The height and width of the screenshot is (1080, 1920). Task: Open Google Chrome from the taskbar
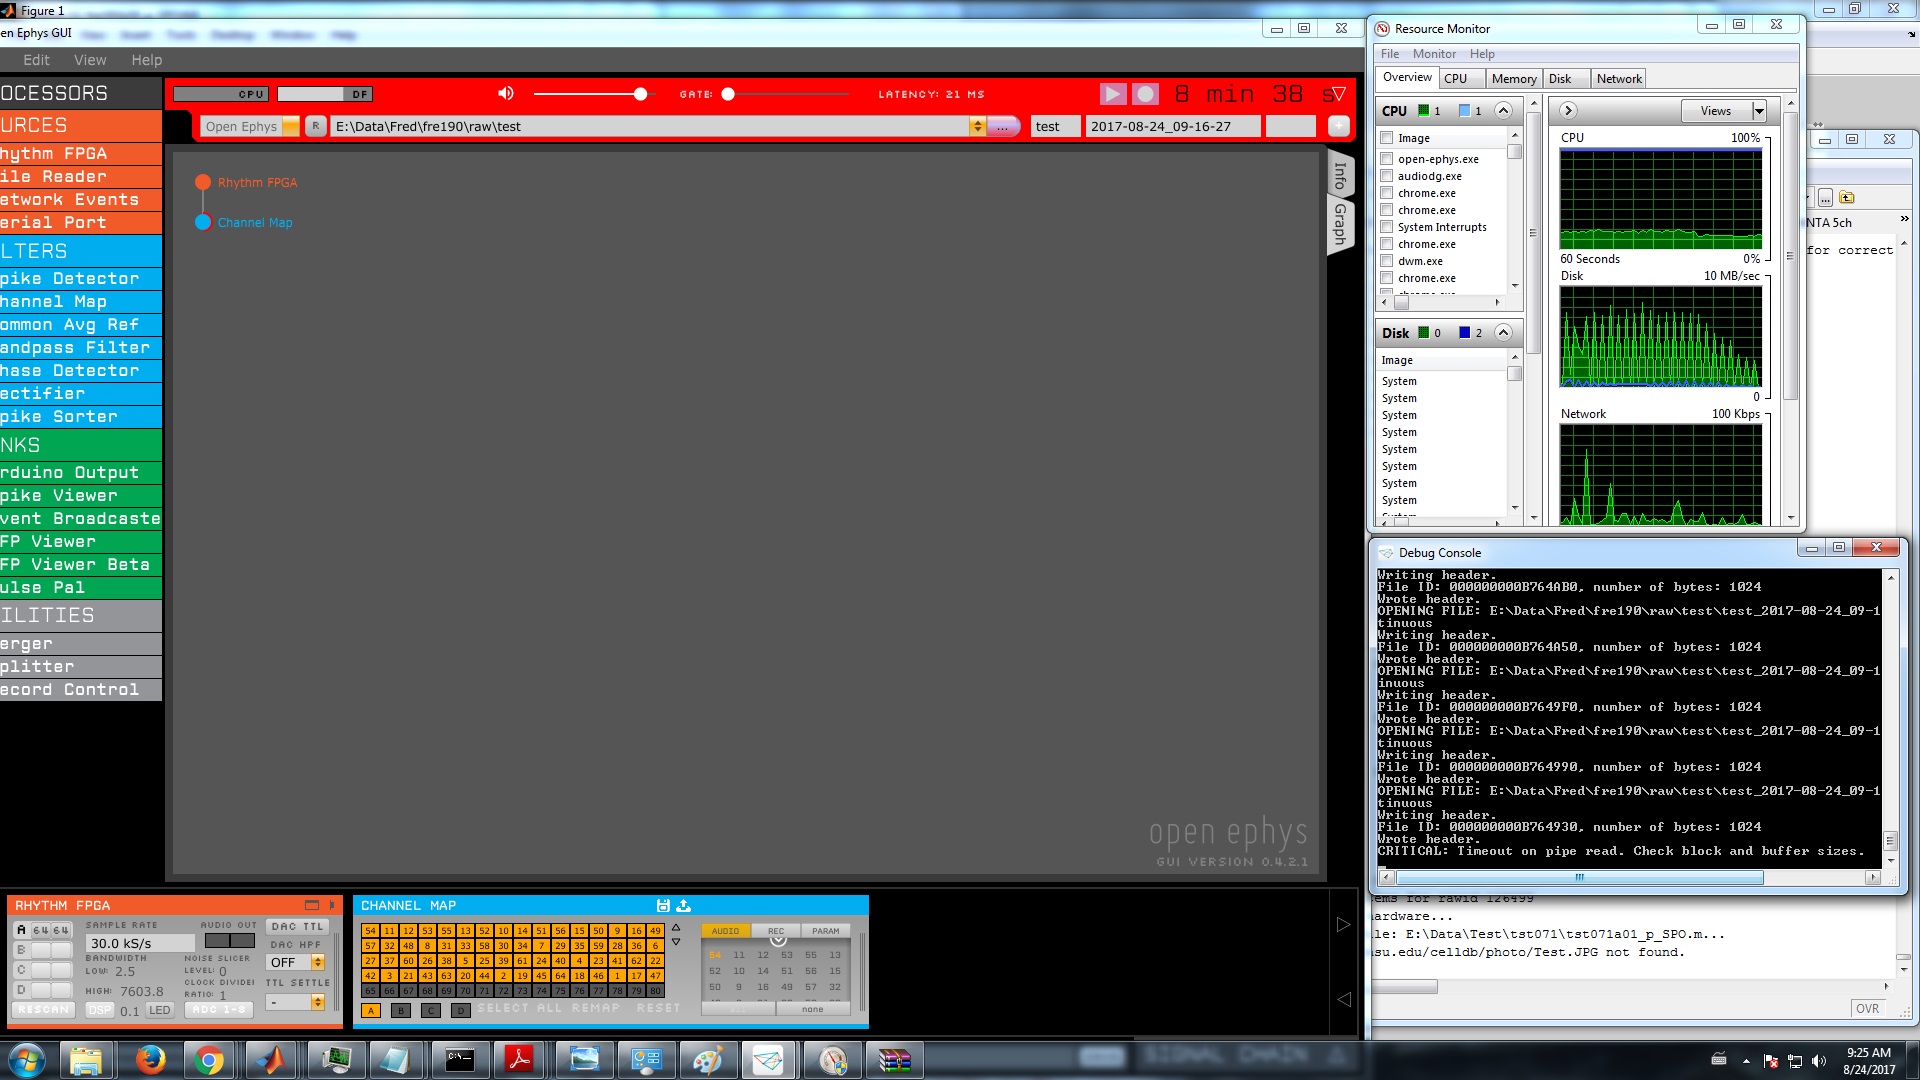click(209, 1059)
